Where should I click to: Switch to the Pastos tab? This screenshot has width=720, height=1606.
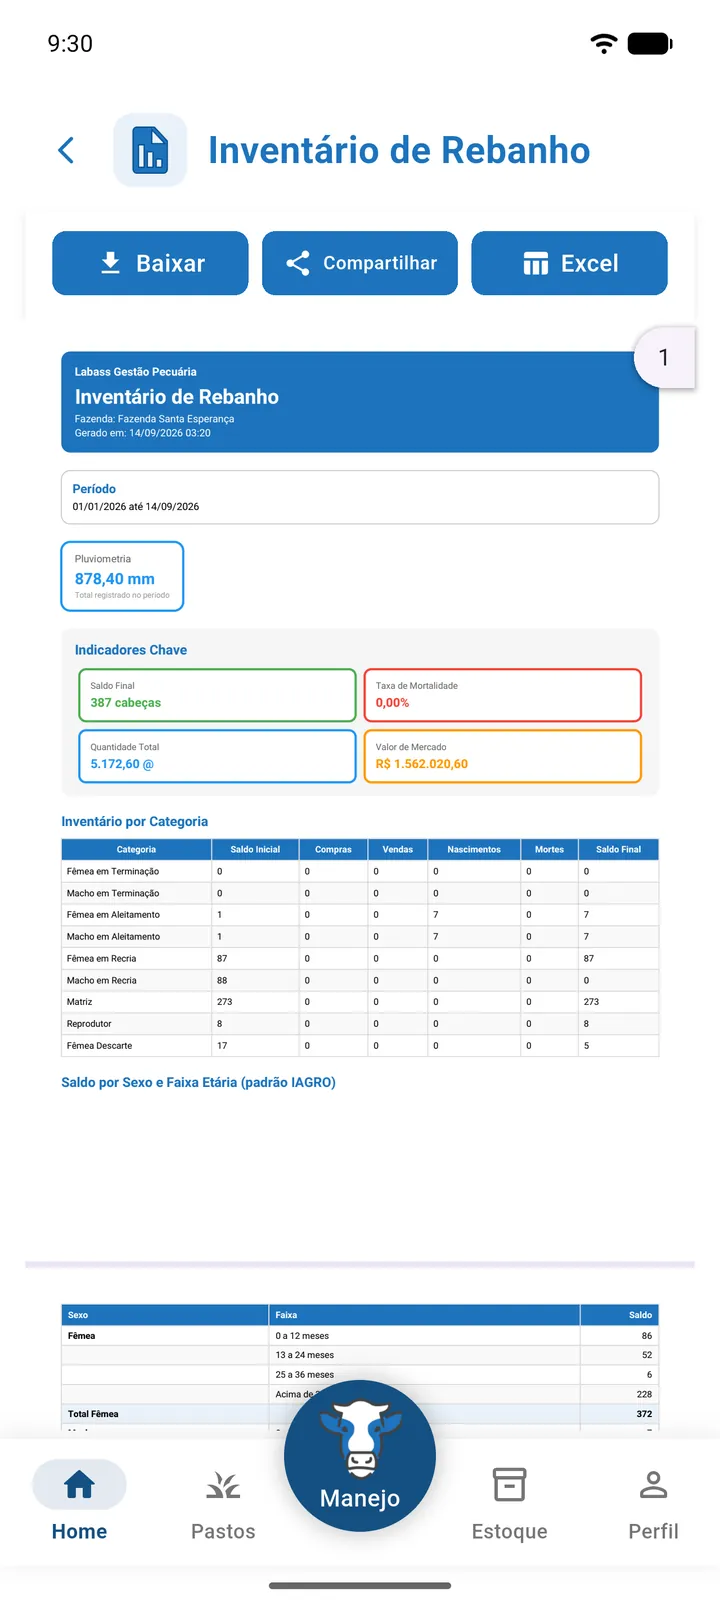pos(223,1501)
